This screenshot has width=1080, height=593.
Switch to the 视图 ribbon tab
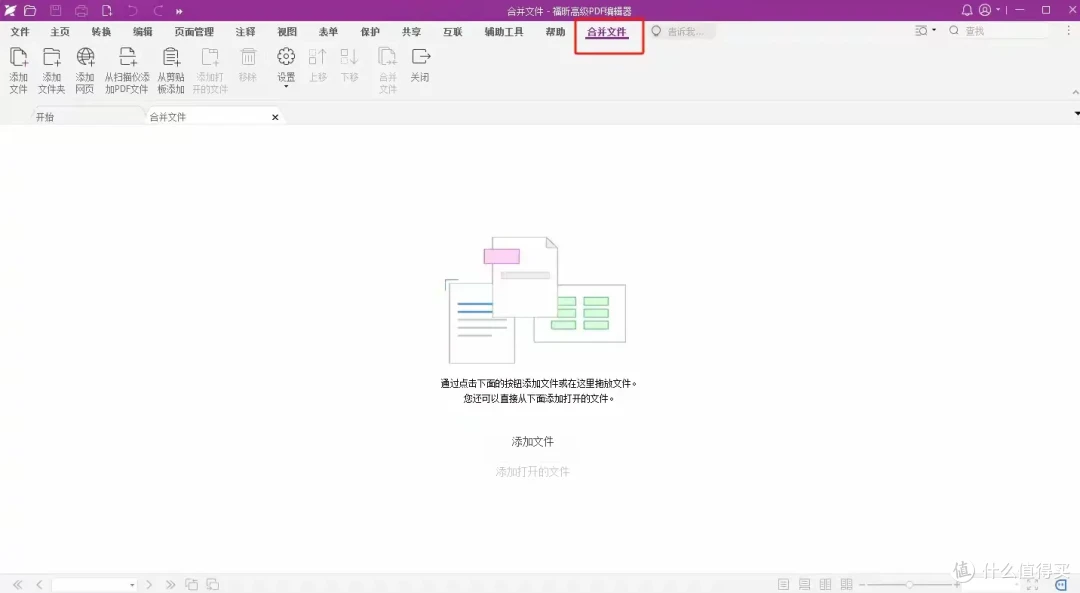(x=287, y=32)
